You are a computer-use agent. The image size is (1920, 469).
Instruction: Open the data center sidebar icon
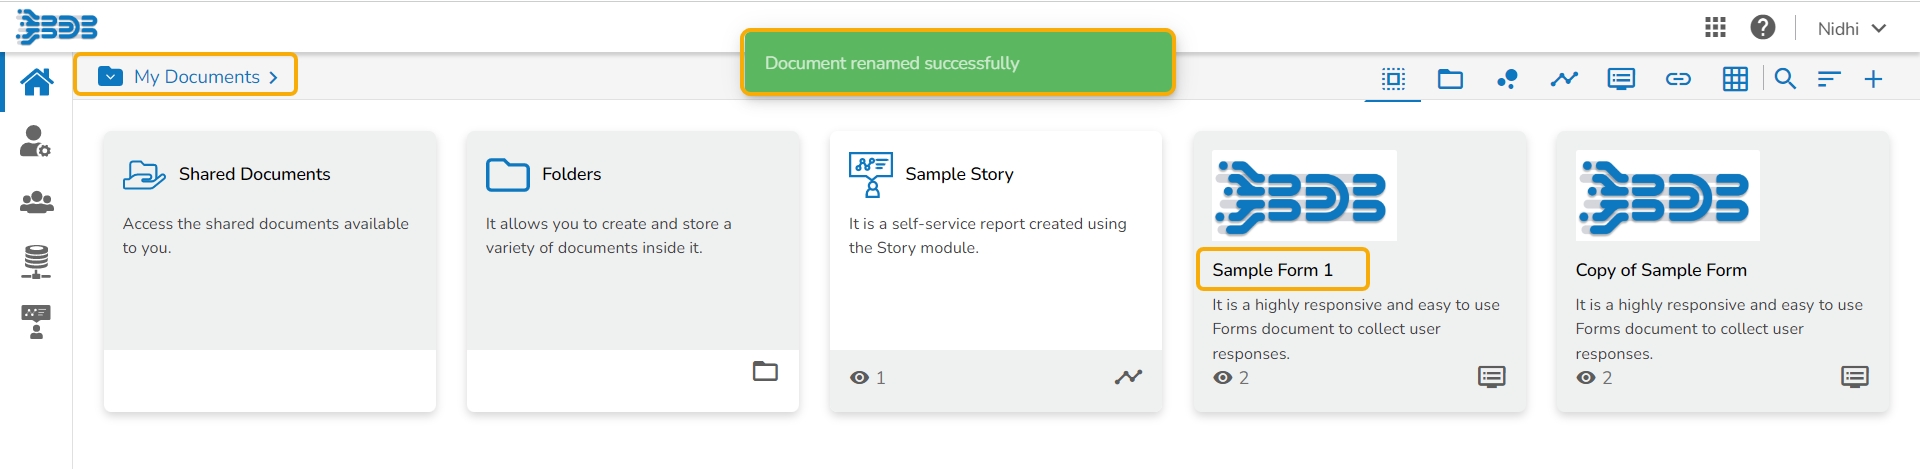coord(36,261)
